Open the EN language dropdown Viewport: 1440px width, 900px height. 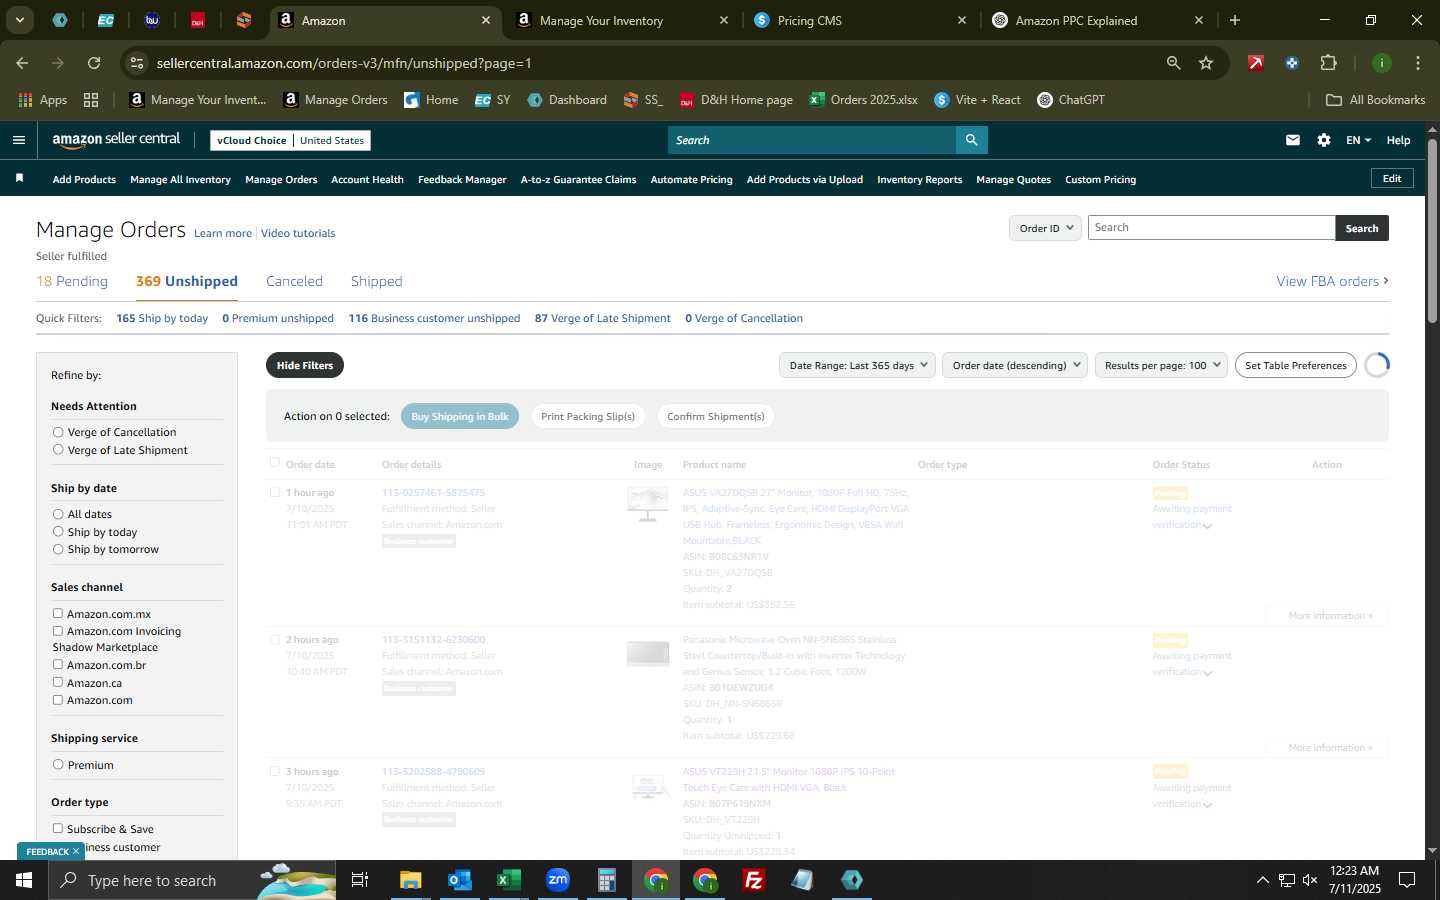(x=1358, y=140)
